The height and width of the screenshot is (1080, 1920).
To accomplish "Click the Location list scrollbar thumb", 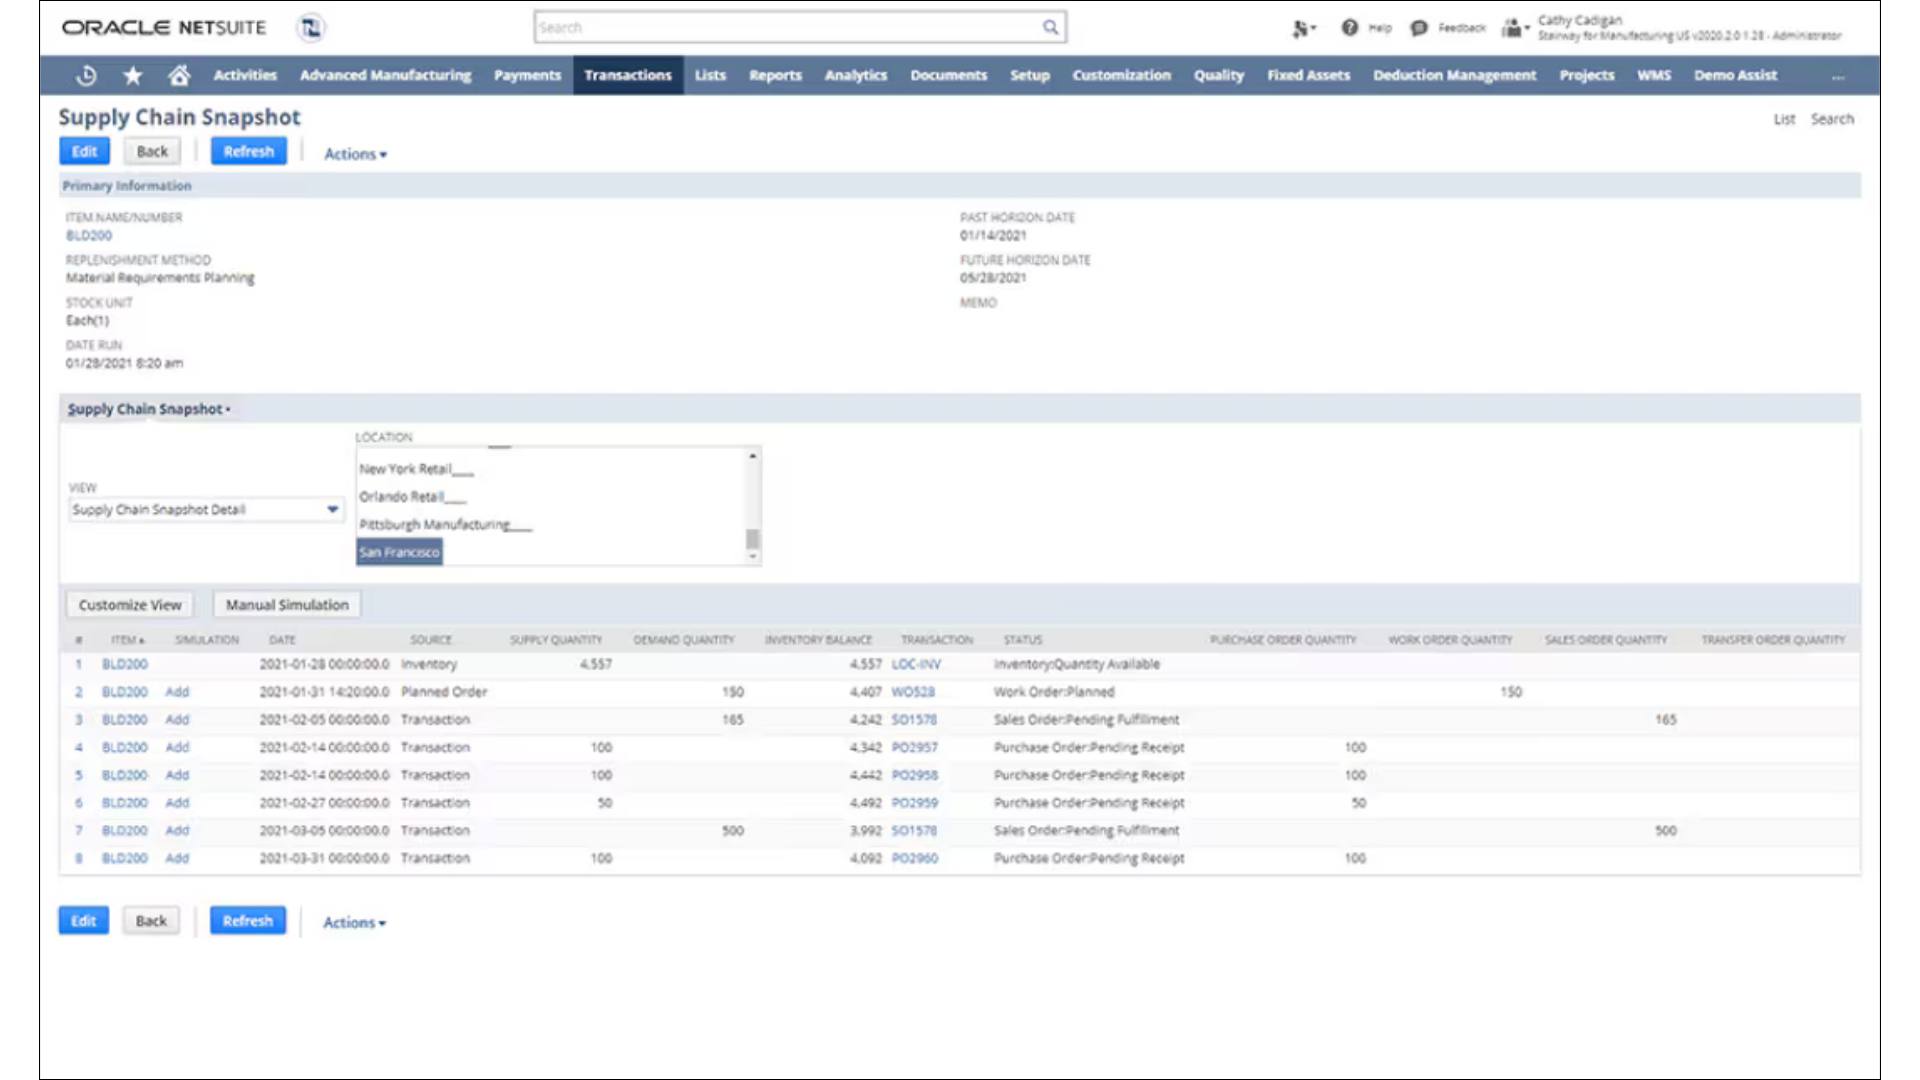I will [x=753, y=539].
